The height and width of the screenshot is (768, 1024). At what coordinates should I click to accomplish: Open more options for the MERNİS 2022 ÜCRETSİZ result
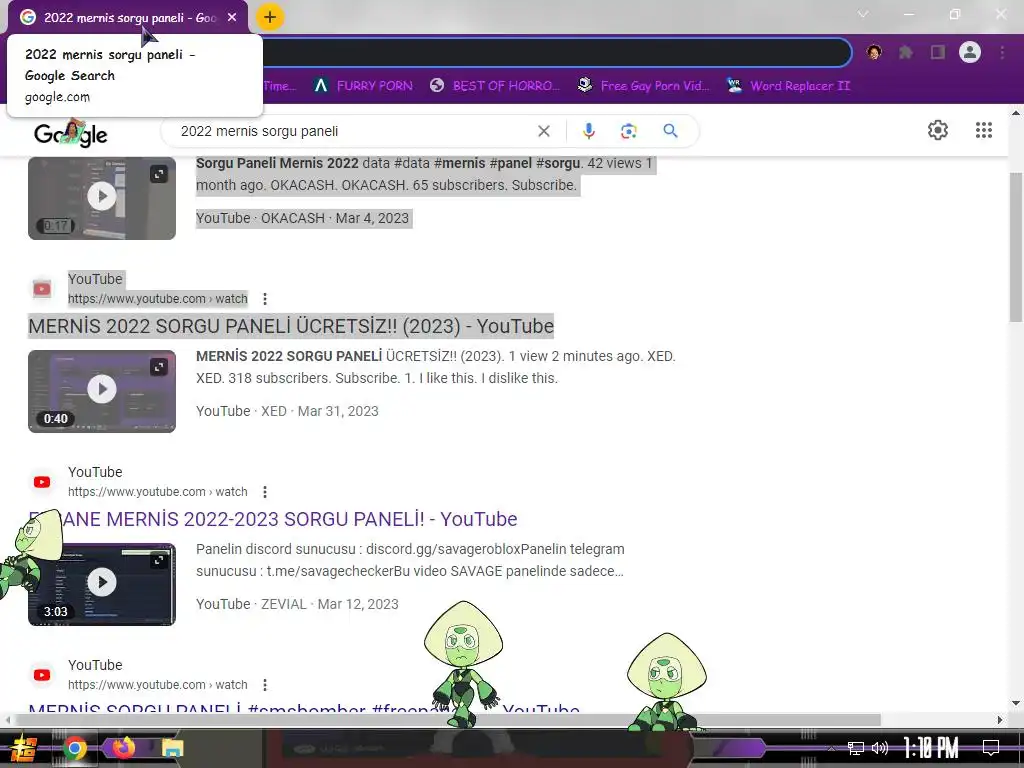pos(264,299)
